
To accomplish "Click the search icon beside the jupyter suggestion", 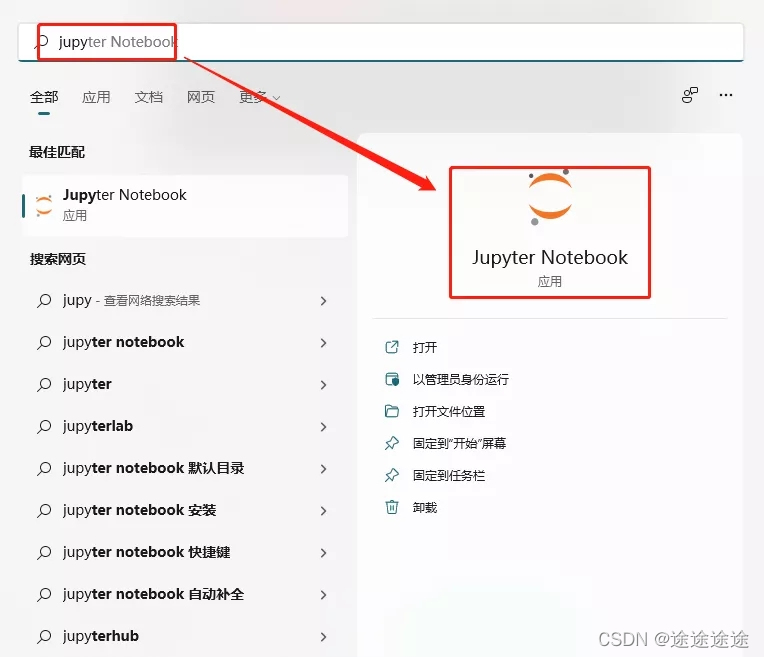I will [44, 385].
